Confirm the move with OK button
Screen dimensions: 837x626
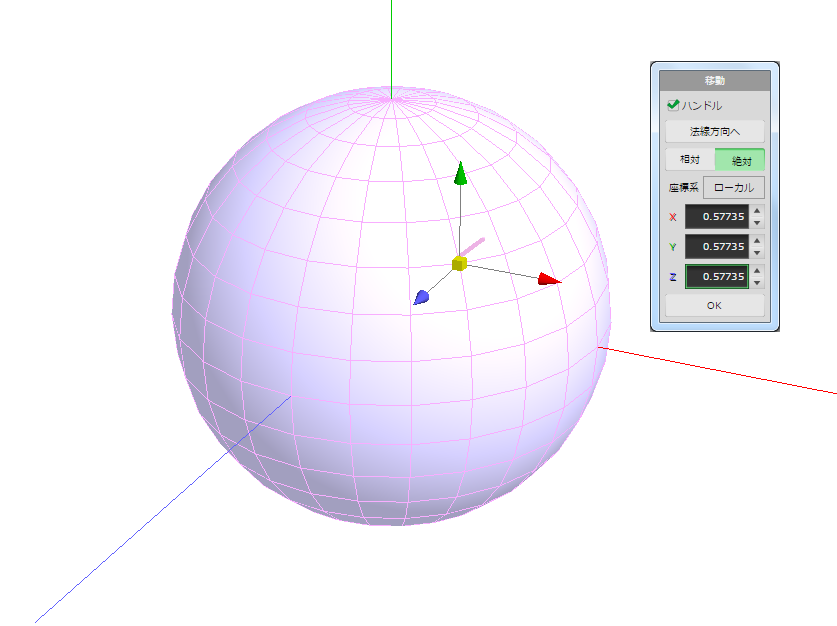714,306
